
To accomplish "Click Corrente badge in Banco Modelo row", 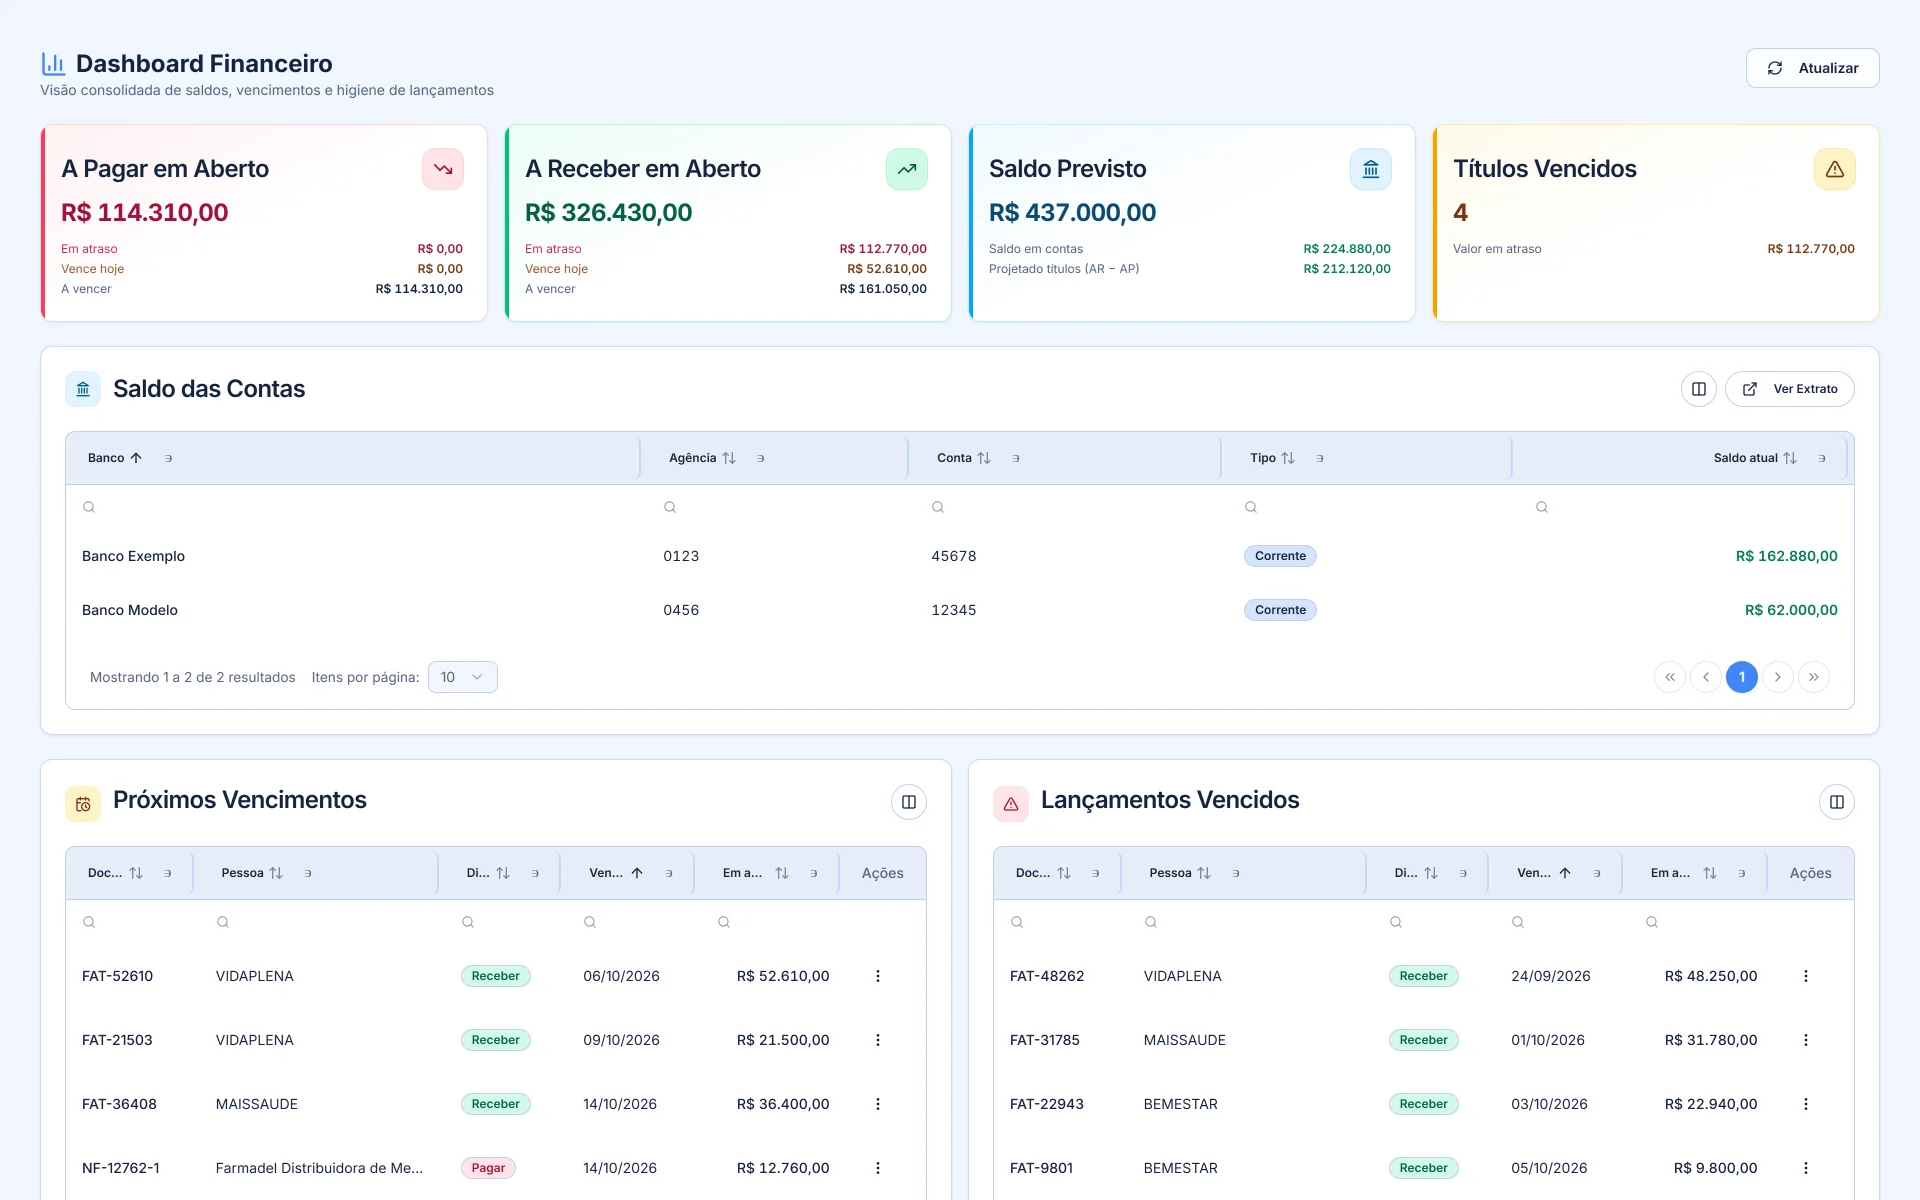I will point(1280,610).
